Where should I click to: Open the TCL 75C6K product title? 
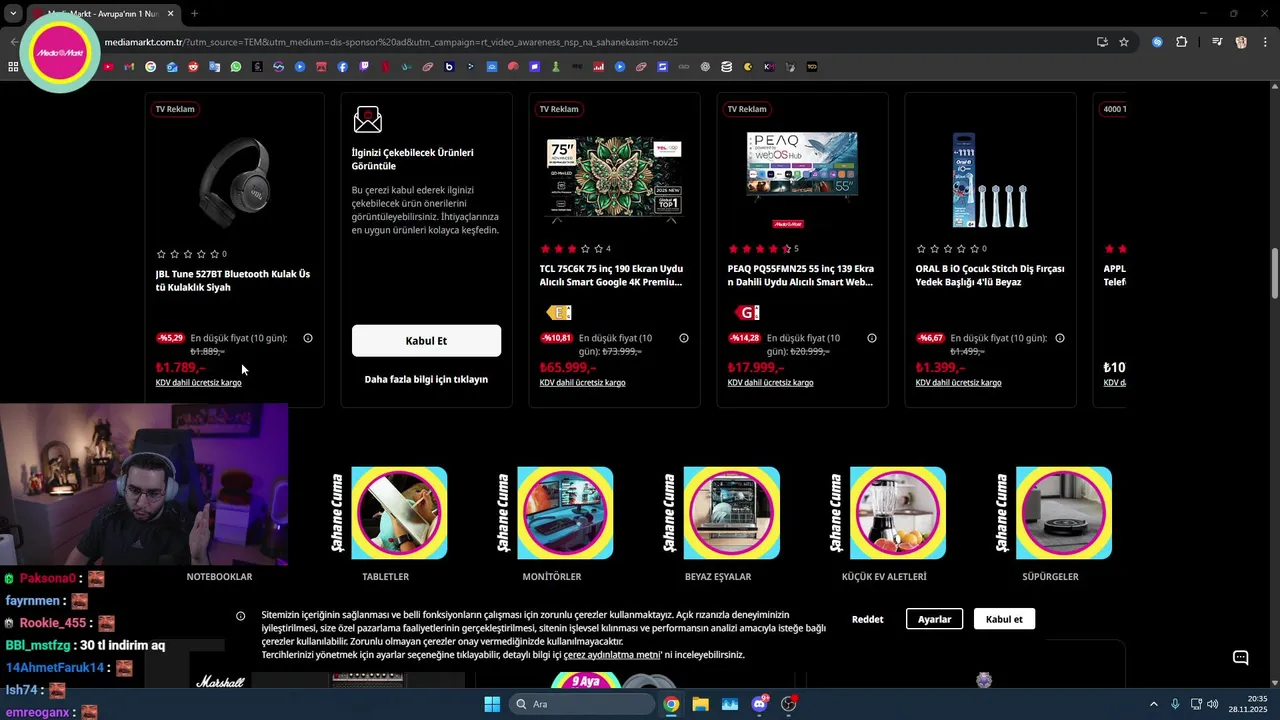coord(612,276)
